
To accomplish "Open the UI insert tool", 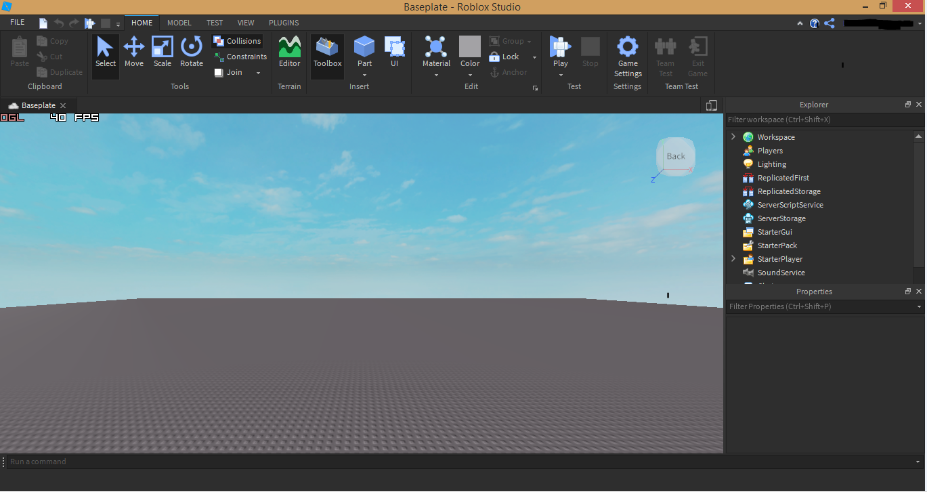I will pos(394,52).
